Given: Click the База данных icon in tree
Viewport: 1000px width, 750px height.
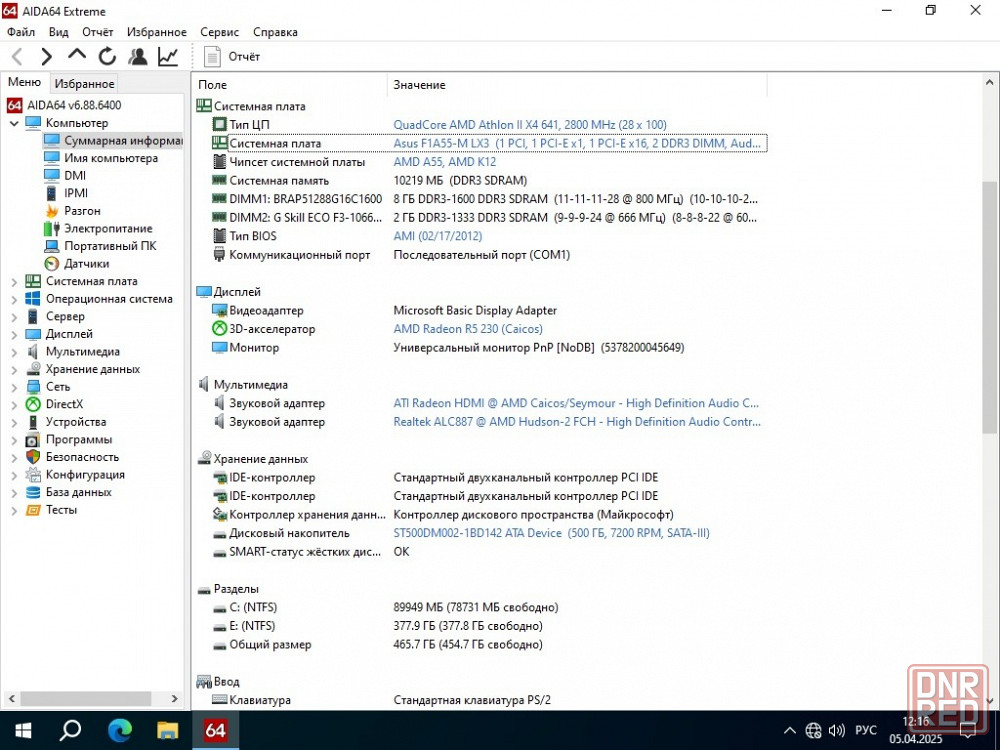Looking at the screenshot, I should 33,492.
